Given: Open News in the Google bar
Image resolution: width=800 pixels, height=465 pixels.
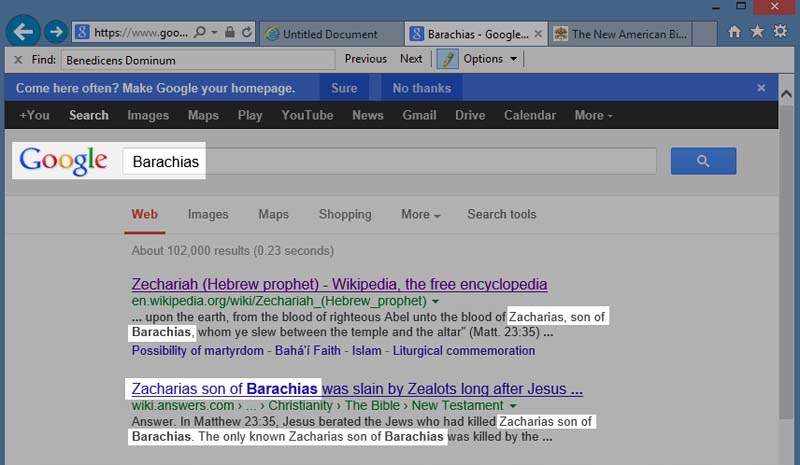Looking at the screenshot, I should [x=368, y=115].
